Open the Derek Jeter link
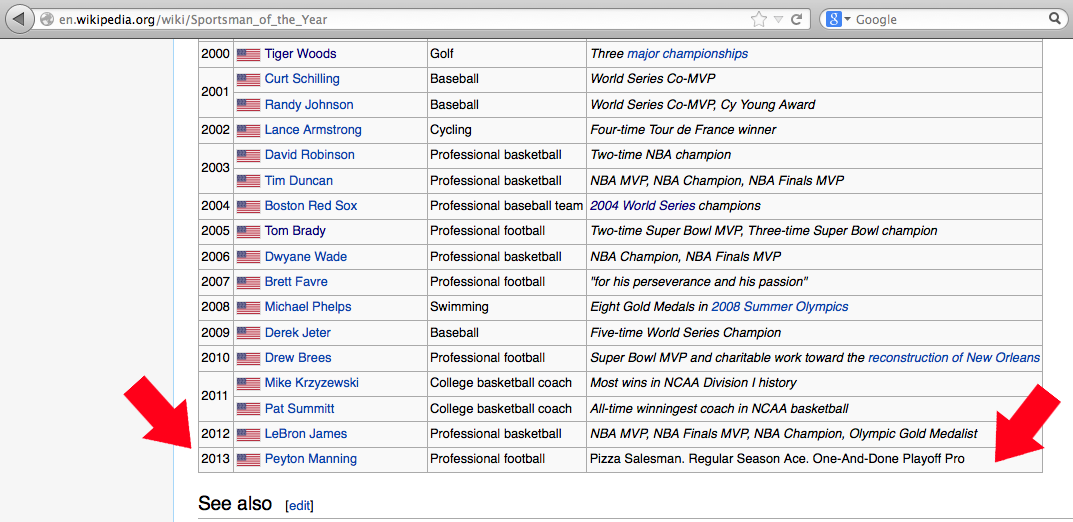 click(298, 332)
